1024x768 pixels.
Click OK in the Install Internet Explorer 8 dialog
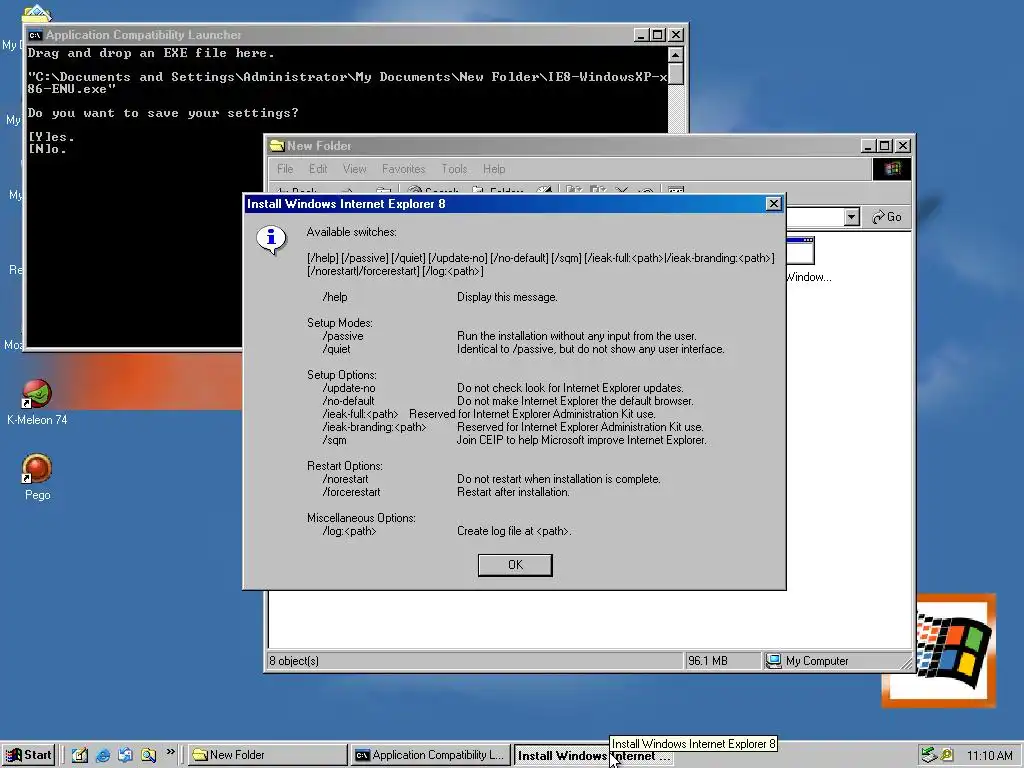coord(515,565)
